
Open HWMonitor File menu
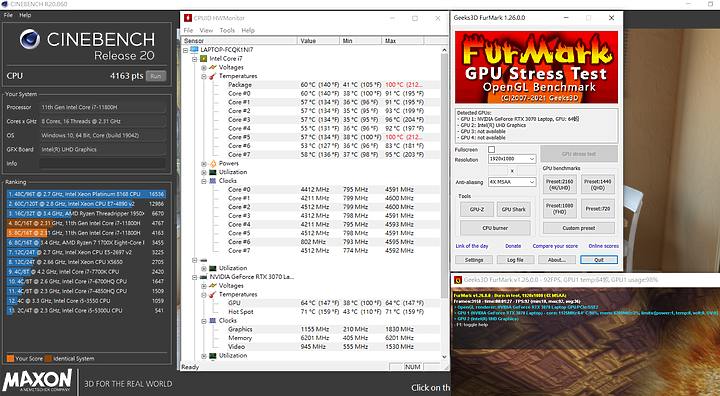[188, 30]
